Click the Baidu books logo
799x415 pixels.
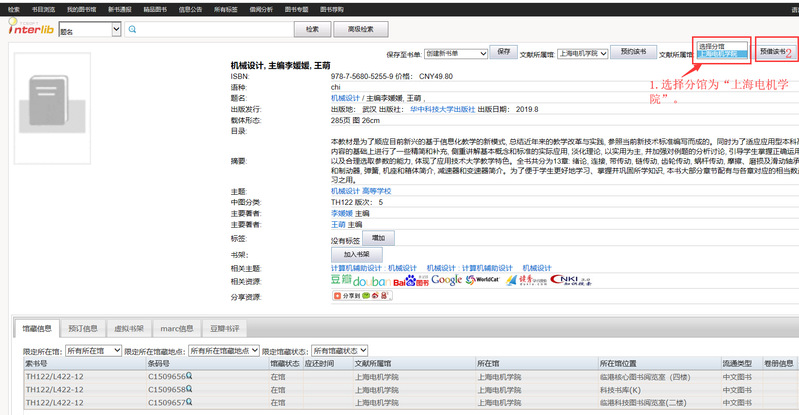(410, 281)
